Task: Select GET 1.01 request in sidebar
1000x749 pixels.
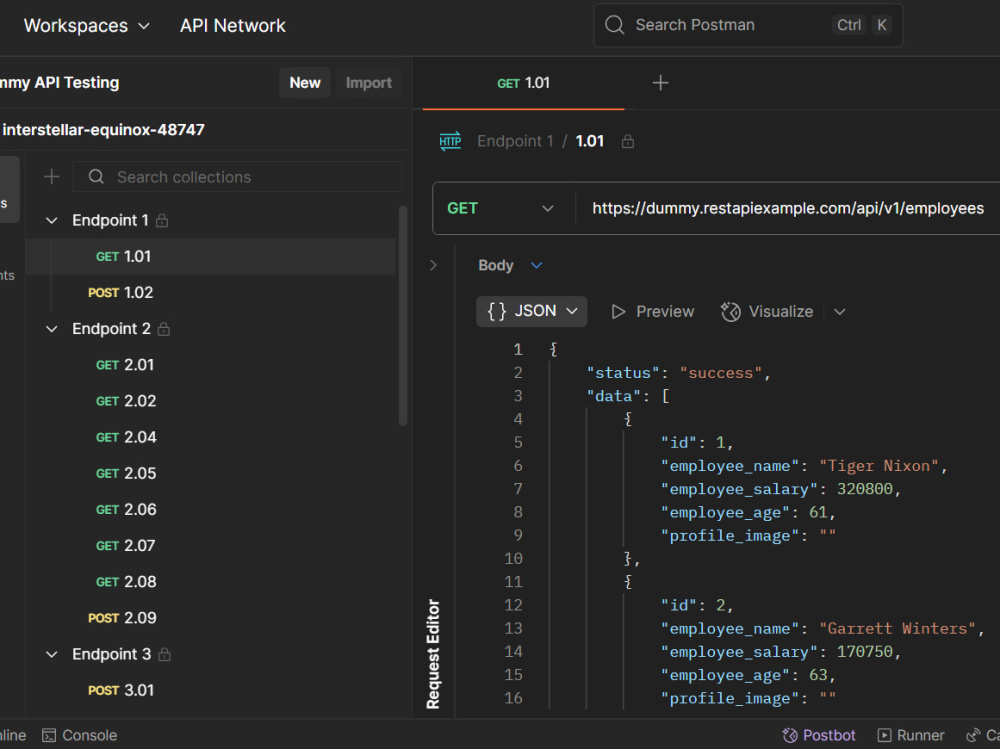Action: point(210,256)
